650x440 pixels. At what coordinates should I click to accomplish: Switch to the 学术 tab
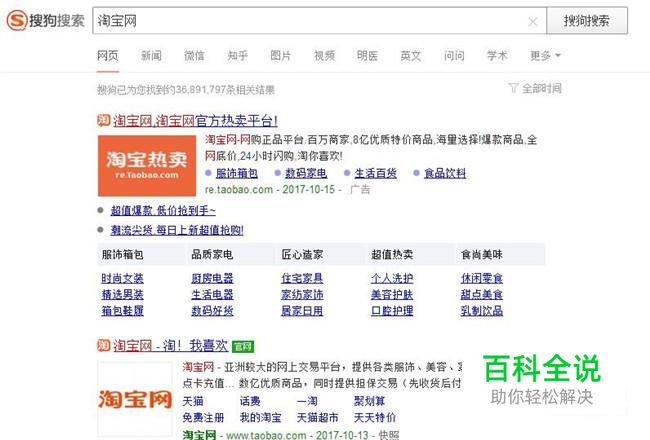[x=497, y=56]
